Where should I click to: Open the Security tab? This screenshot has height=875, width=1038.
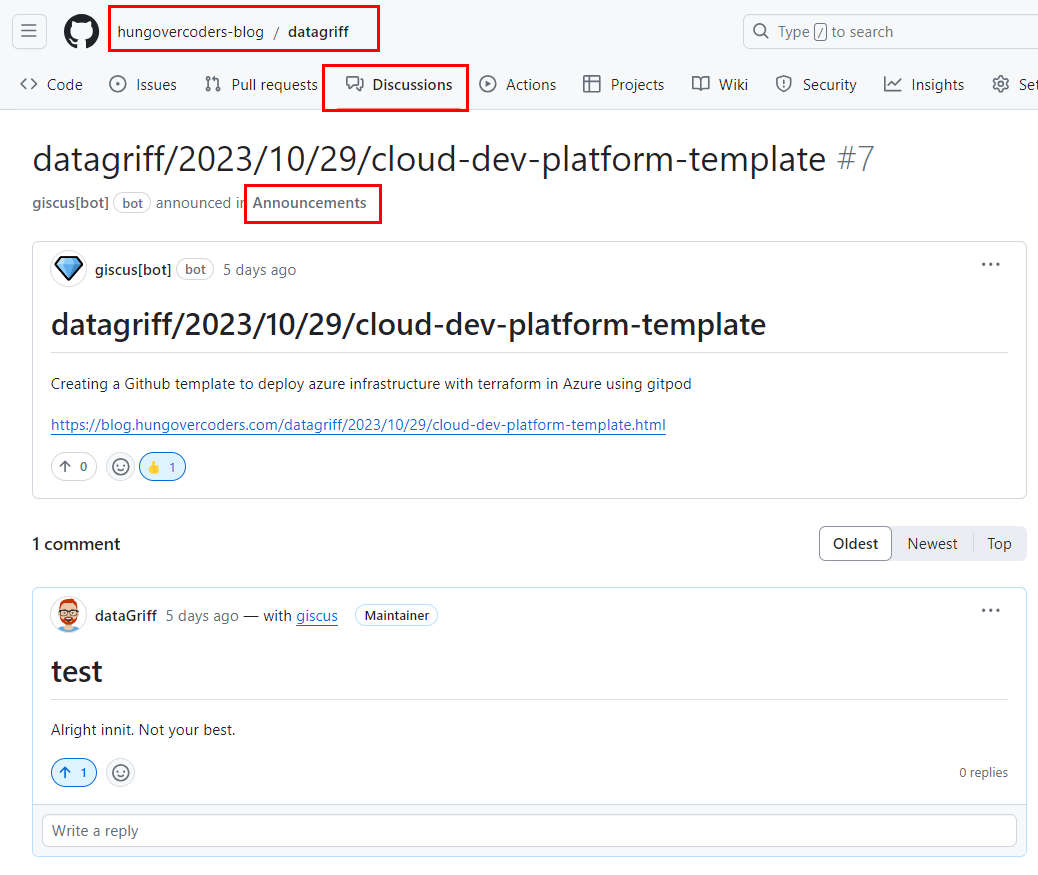click(x=816, y=85)
